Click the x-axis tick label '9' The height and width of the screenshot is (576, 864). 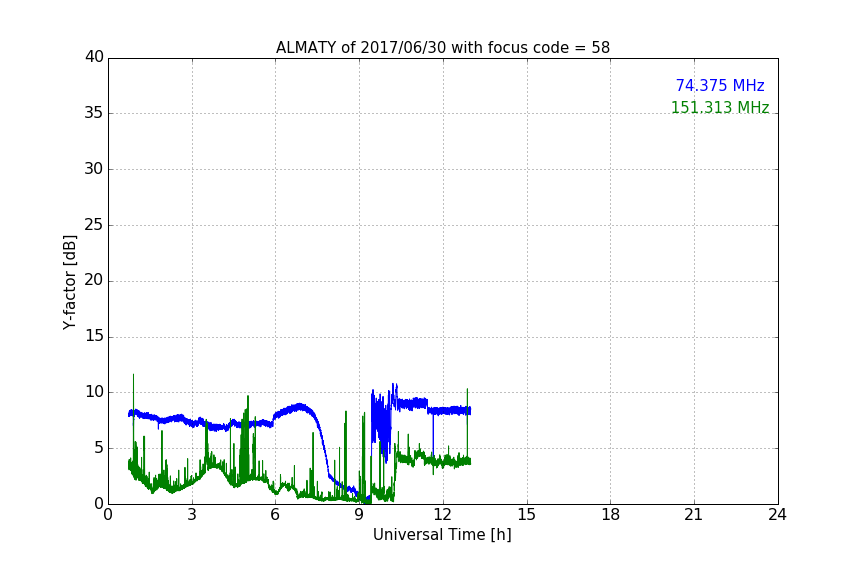click(359, 515)
